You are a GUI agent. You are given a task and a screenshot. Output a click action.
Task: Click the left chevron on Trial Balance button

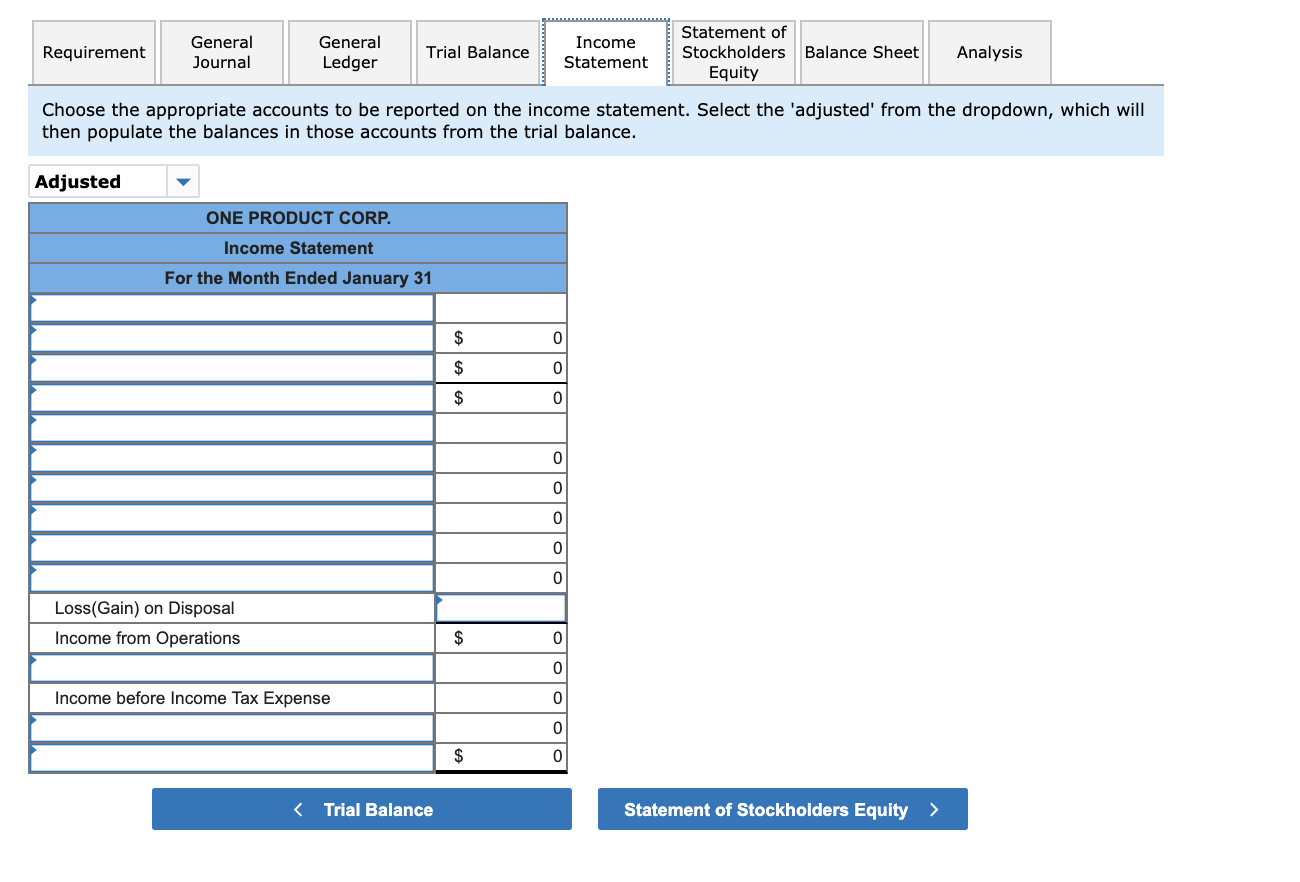click(298, 810)
